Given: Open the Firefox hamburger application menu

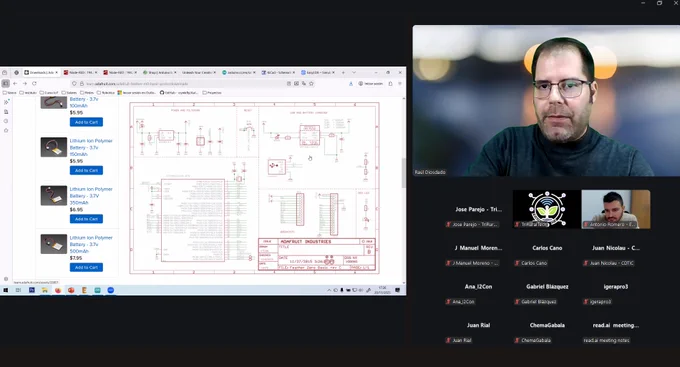Looking at the screenshot, I should [400, 84].
